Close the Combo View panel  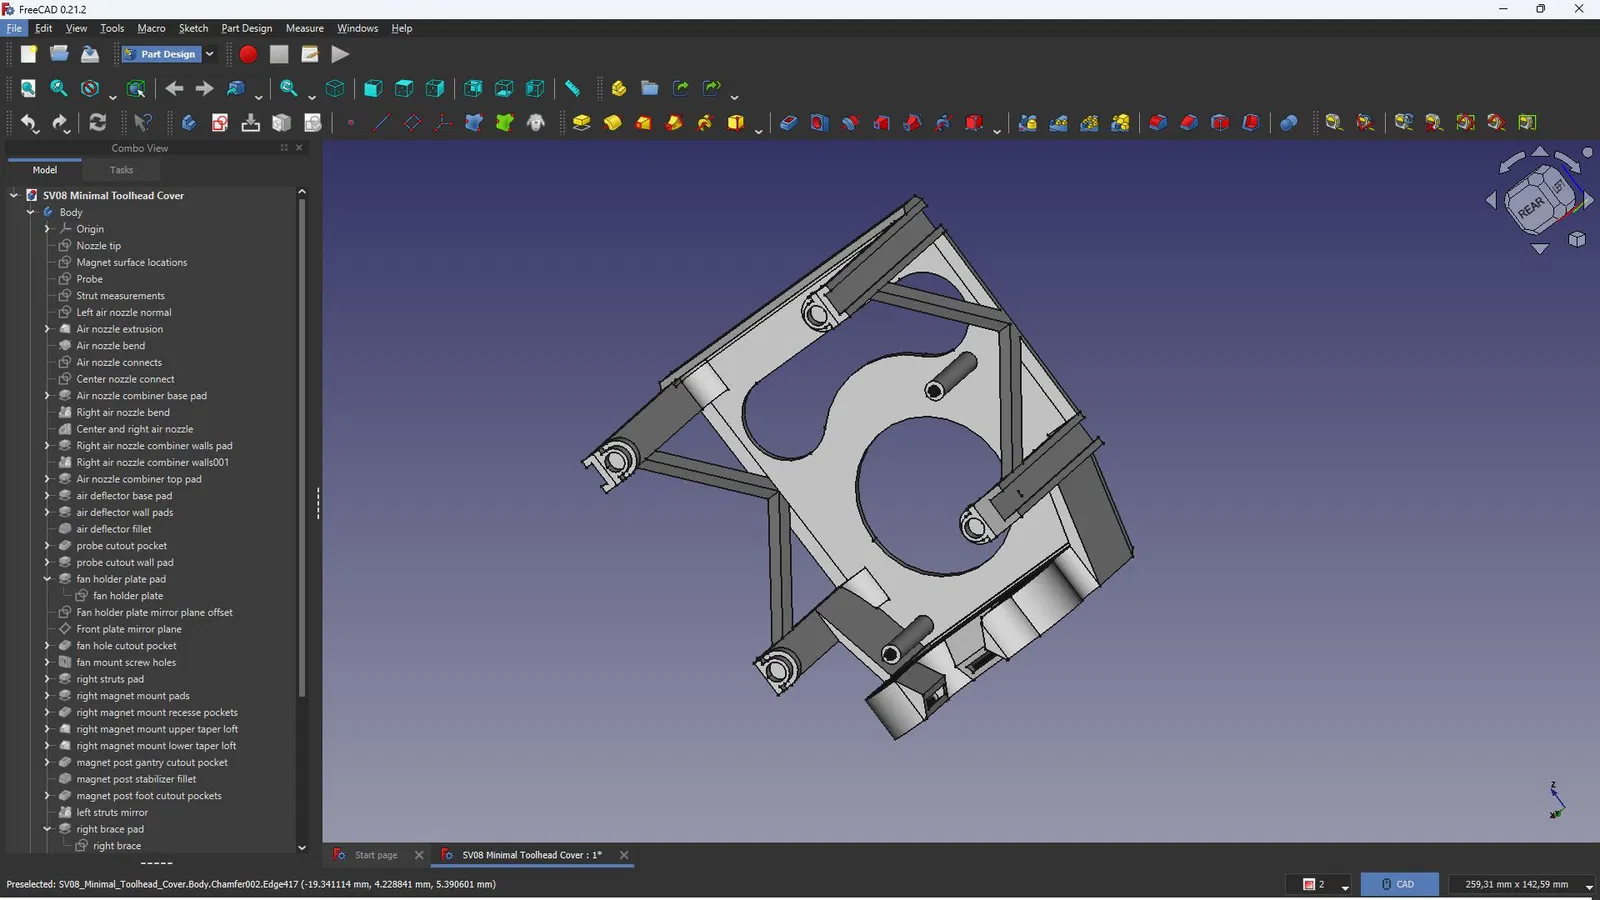[x=299, y=148]
